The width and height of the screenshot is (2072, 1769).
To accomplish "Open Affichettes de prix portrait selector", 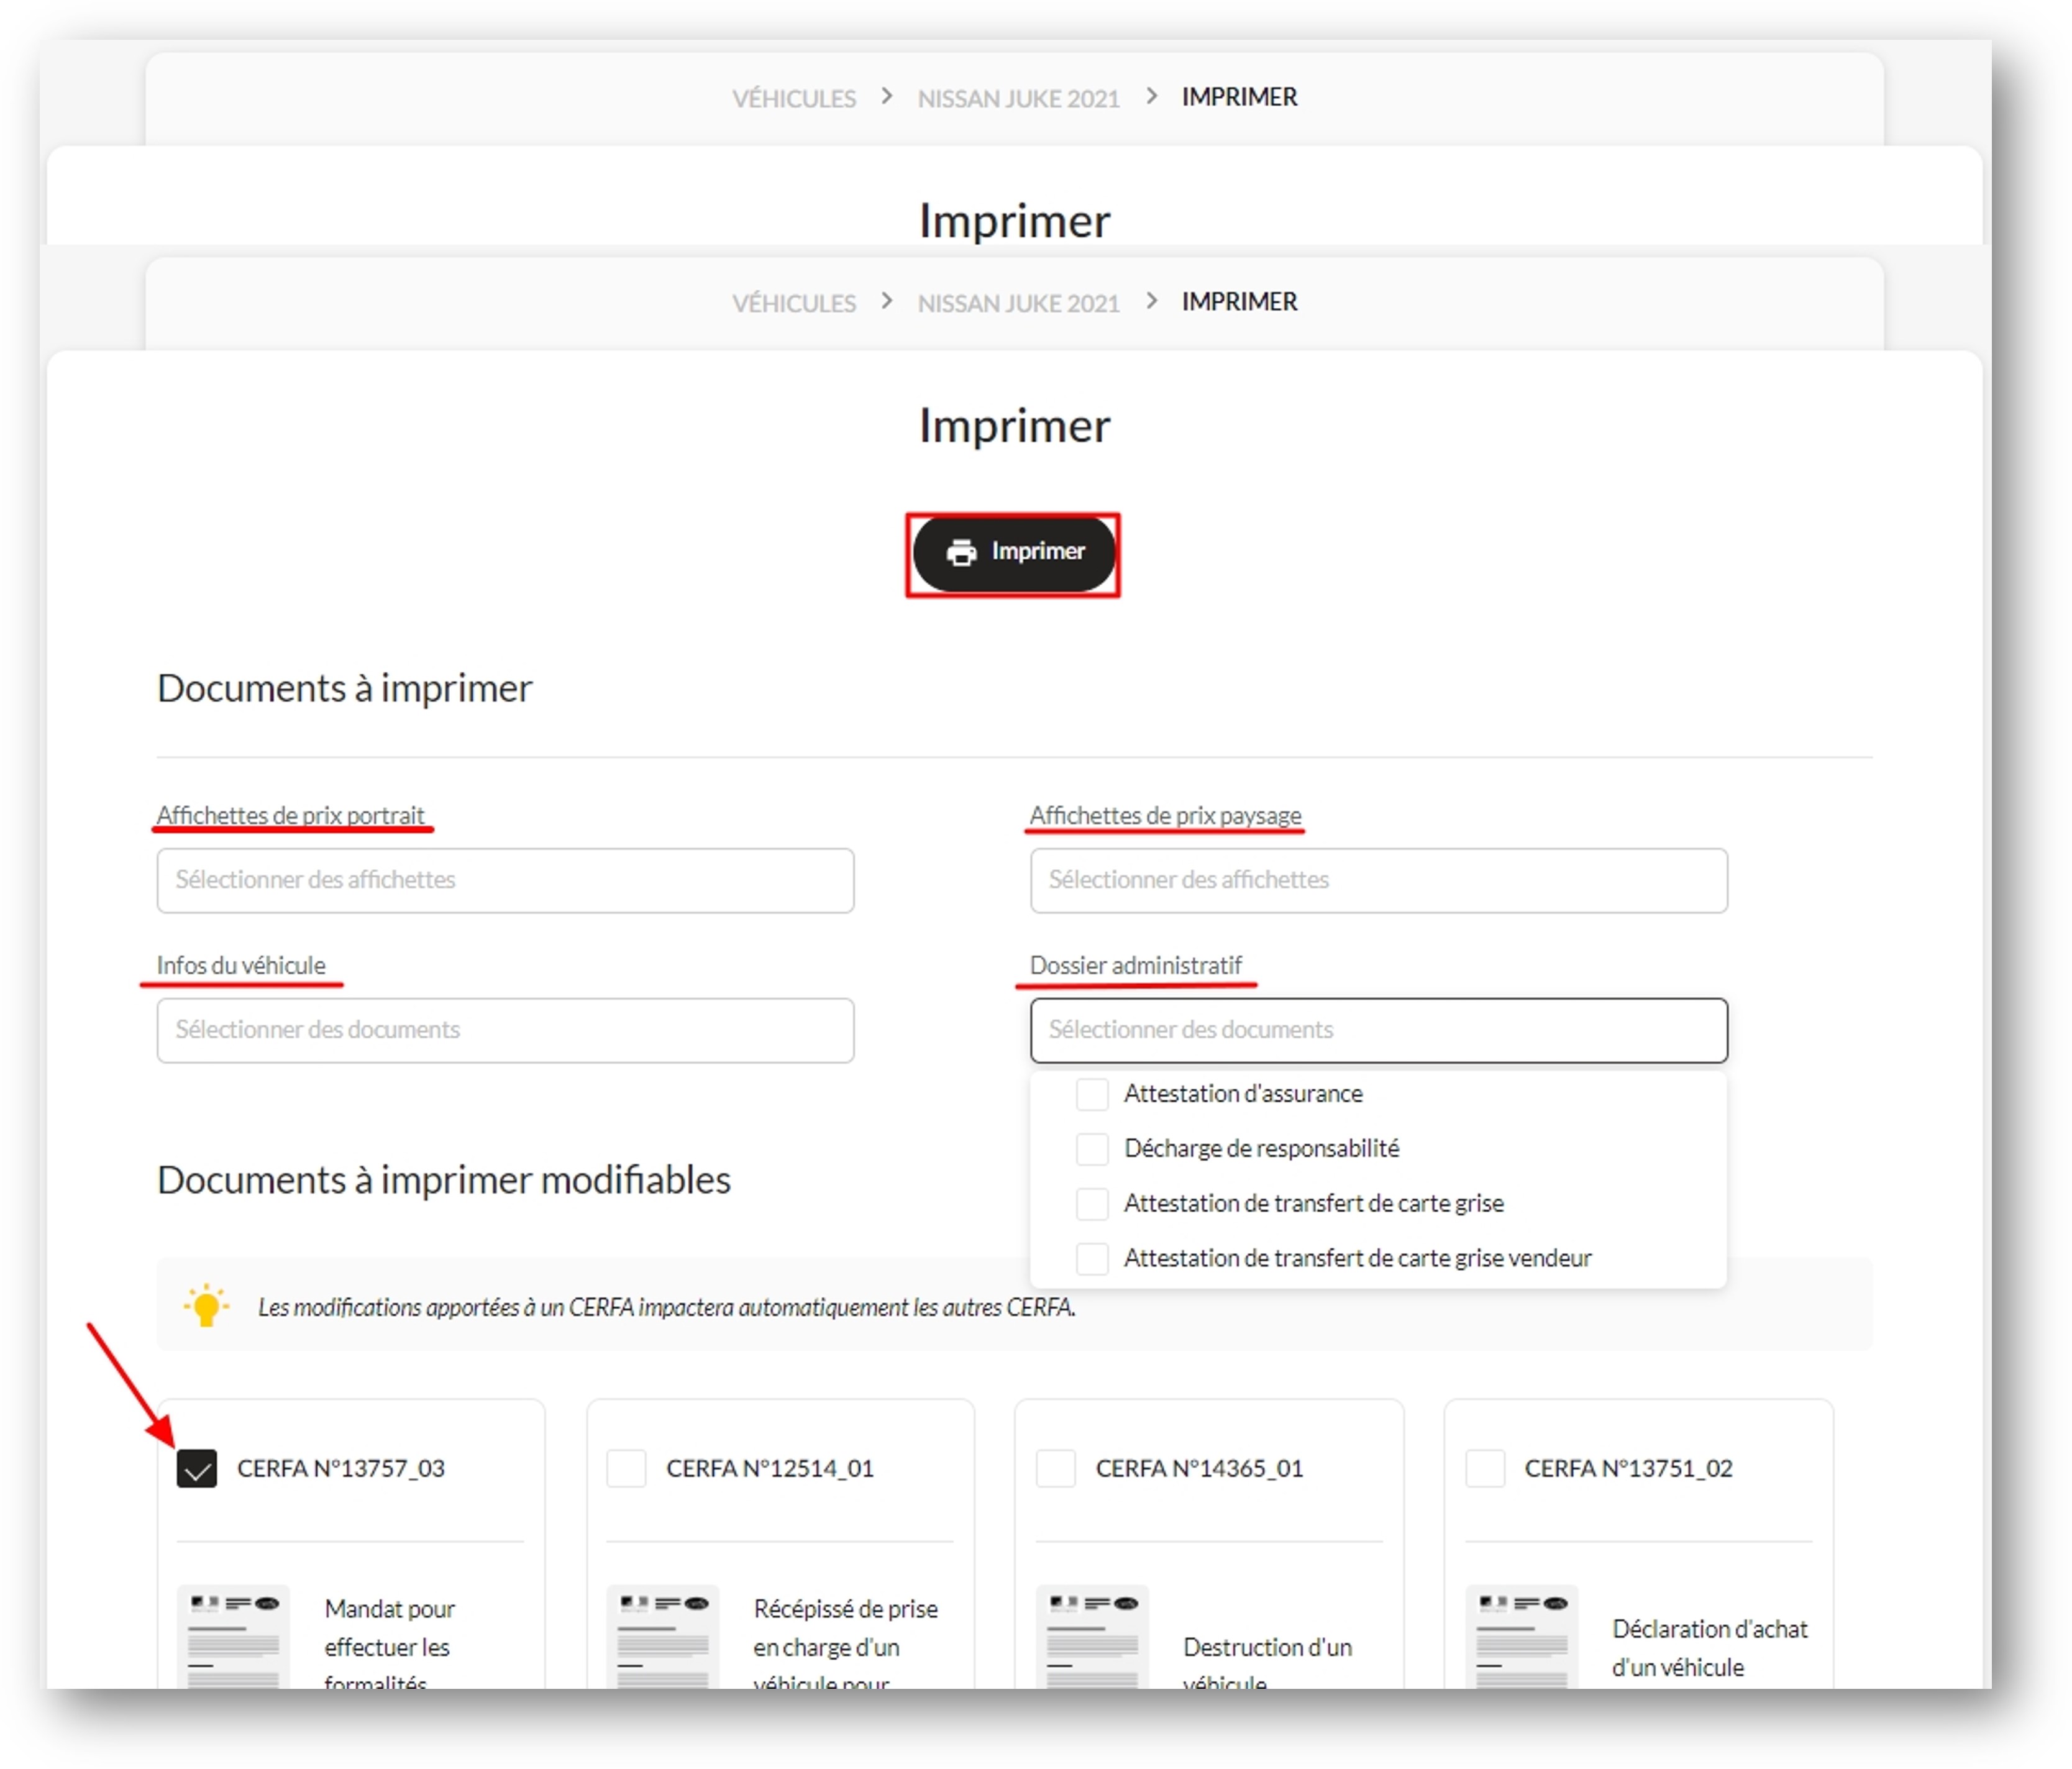I will coord(505,880).
